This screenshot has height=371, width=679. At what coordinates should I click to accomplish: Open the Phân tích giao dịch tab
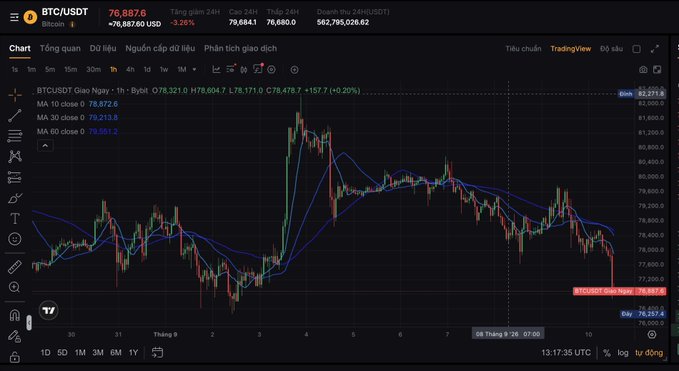coord(240,48)
